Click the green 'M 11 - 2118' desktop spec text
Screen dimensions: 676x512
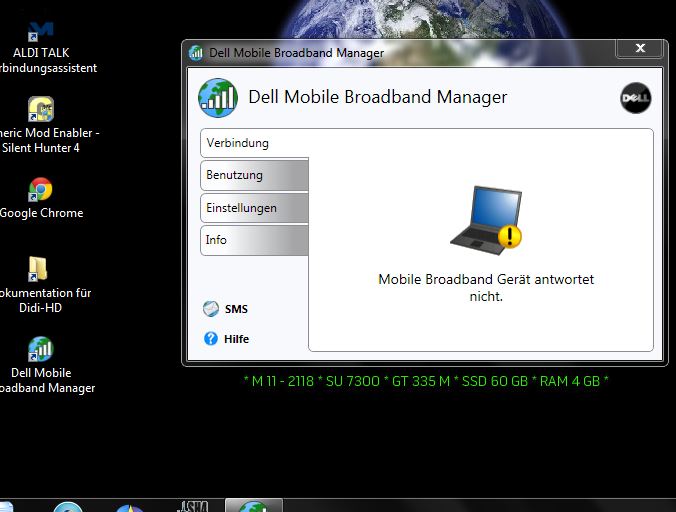(x=426, y=381)
